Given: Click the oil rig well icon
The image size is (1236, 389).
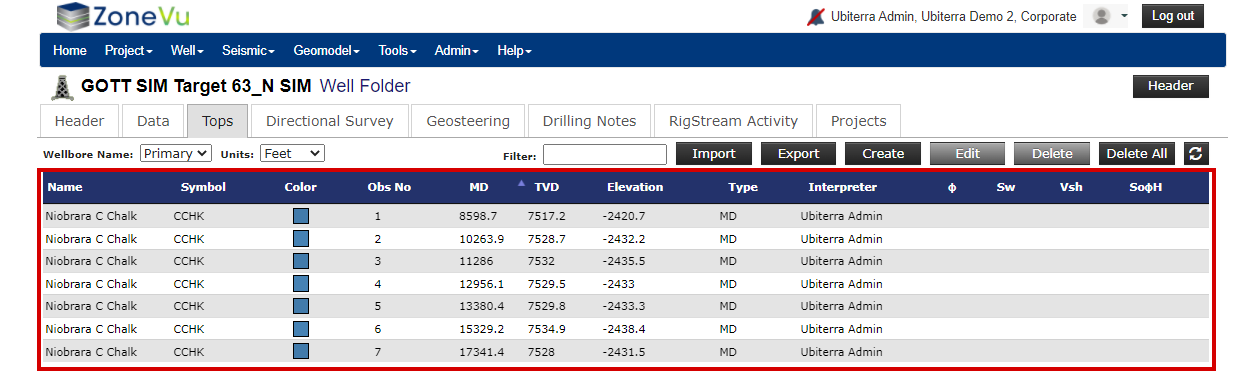Looking at the screenshot, I should pyautogui.click(x=62, y=87).
